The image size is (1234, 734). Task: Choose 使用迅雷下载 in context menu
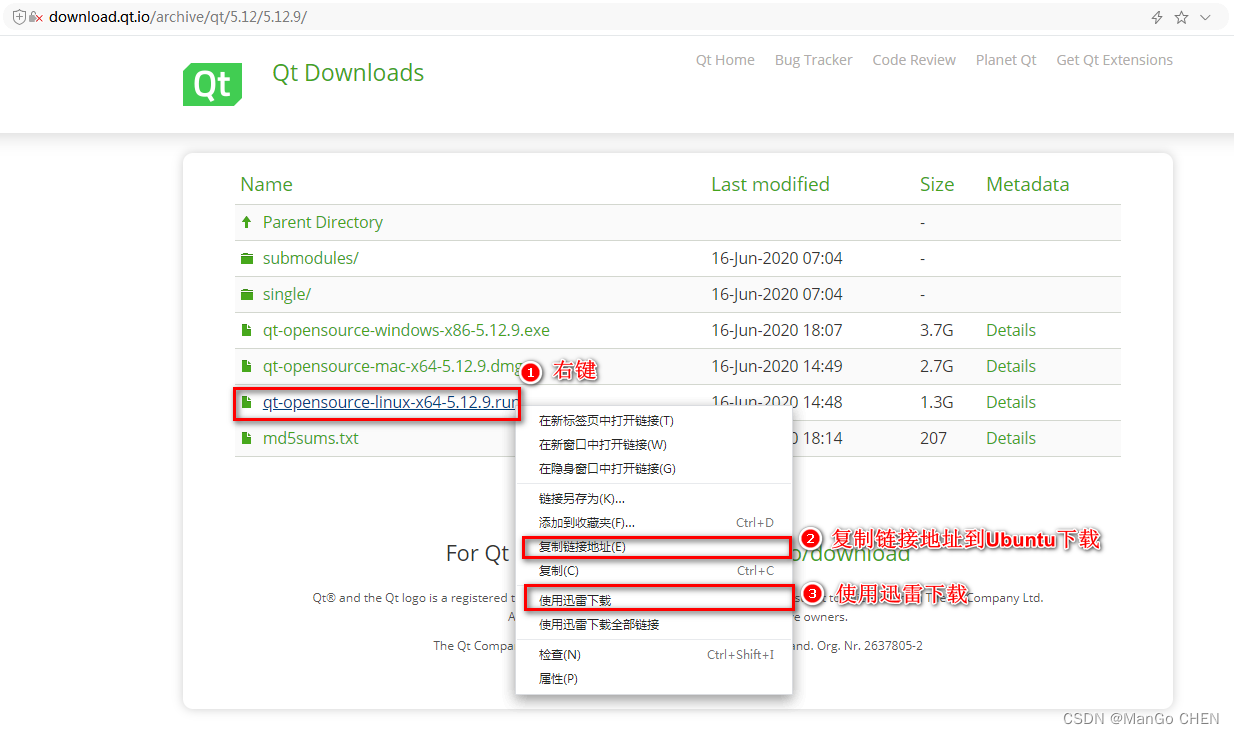point(654,600)
